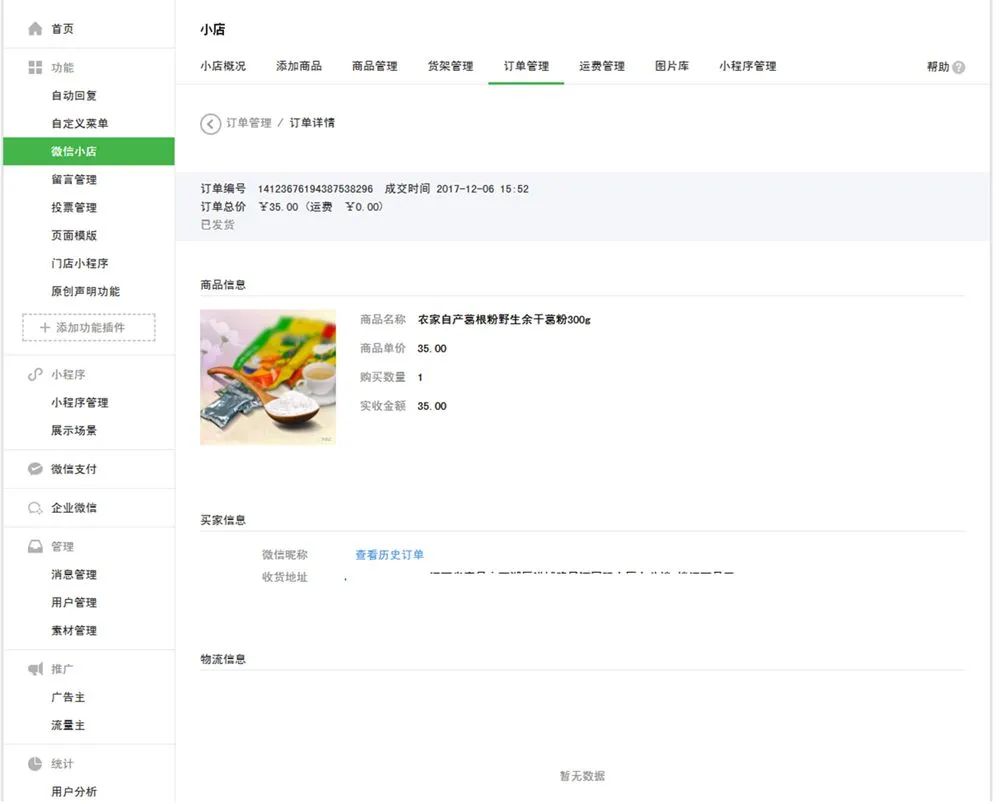Open 用户管理 in the sidebar

click(x=74, y=603)
